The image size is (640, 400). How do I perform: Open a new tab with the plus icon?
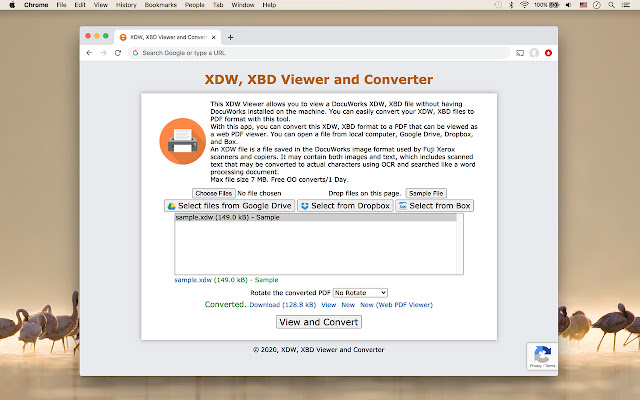(231, 37)
